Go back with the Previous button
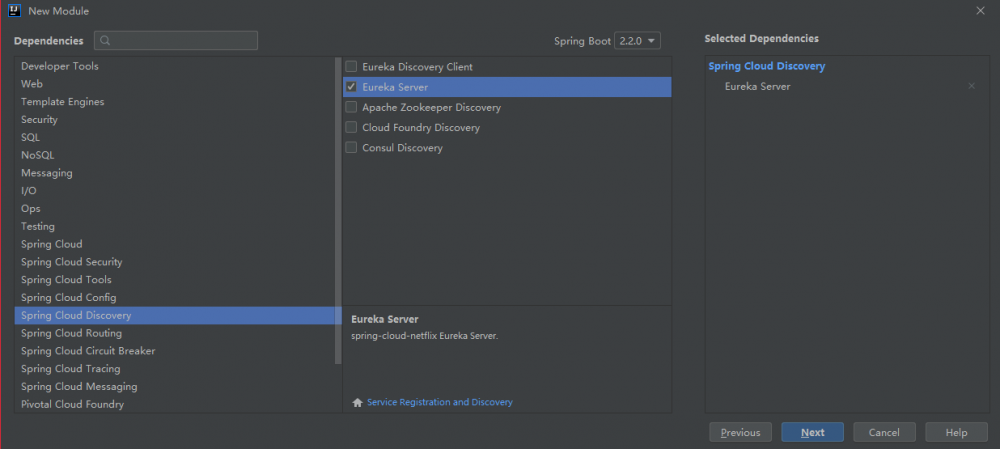Viewport: 1000px width, 449px height. (x=740, y=432)
